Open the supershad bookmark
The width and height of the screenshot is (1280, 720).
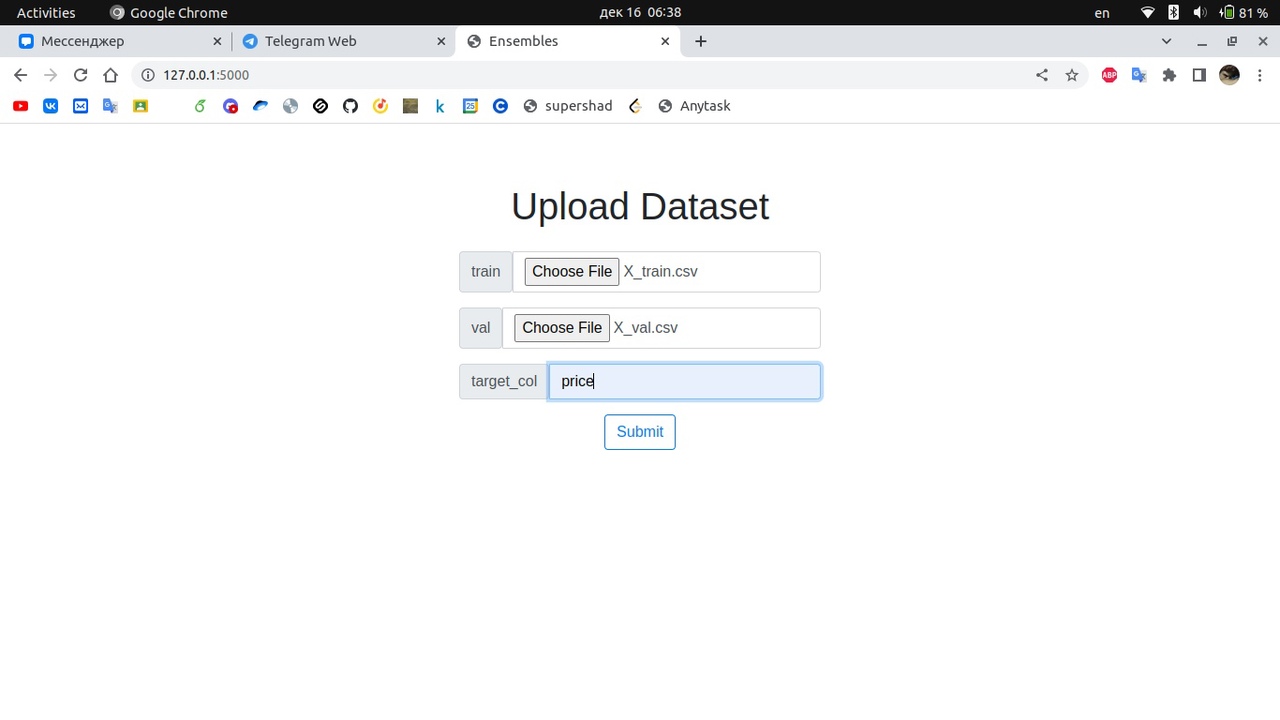tap(568, 106)
